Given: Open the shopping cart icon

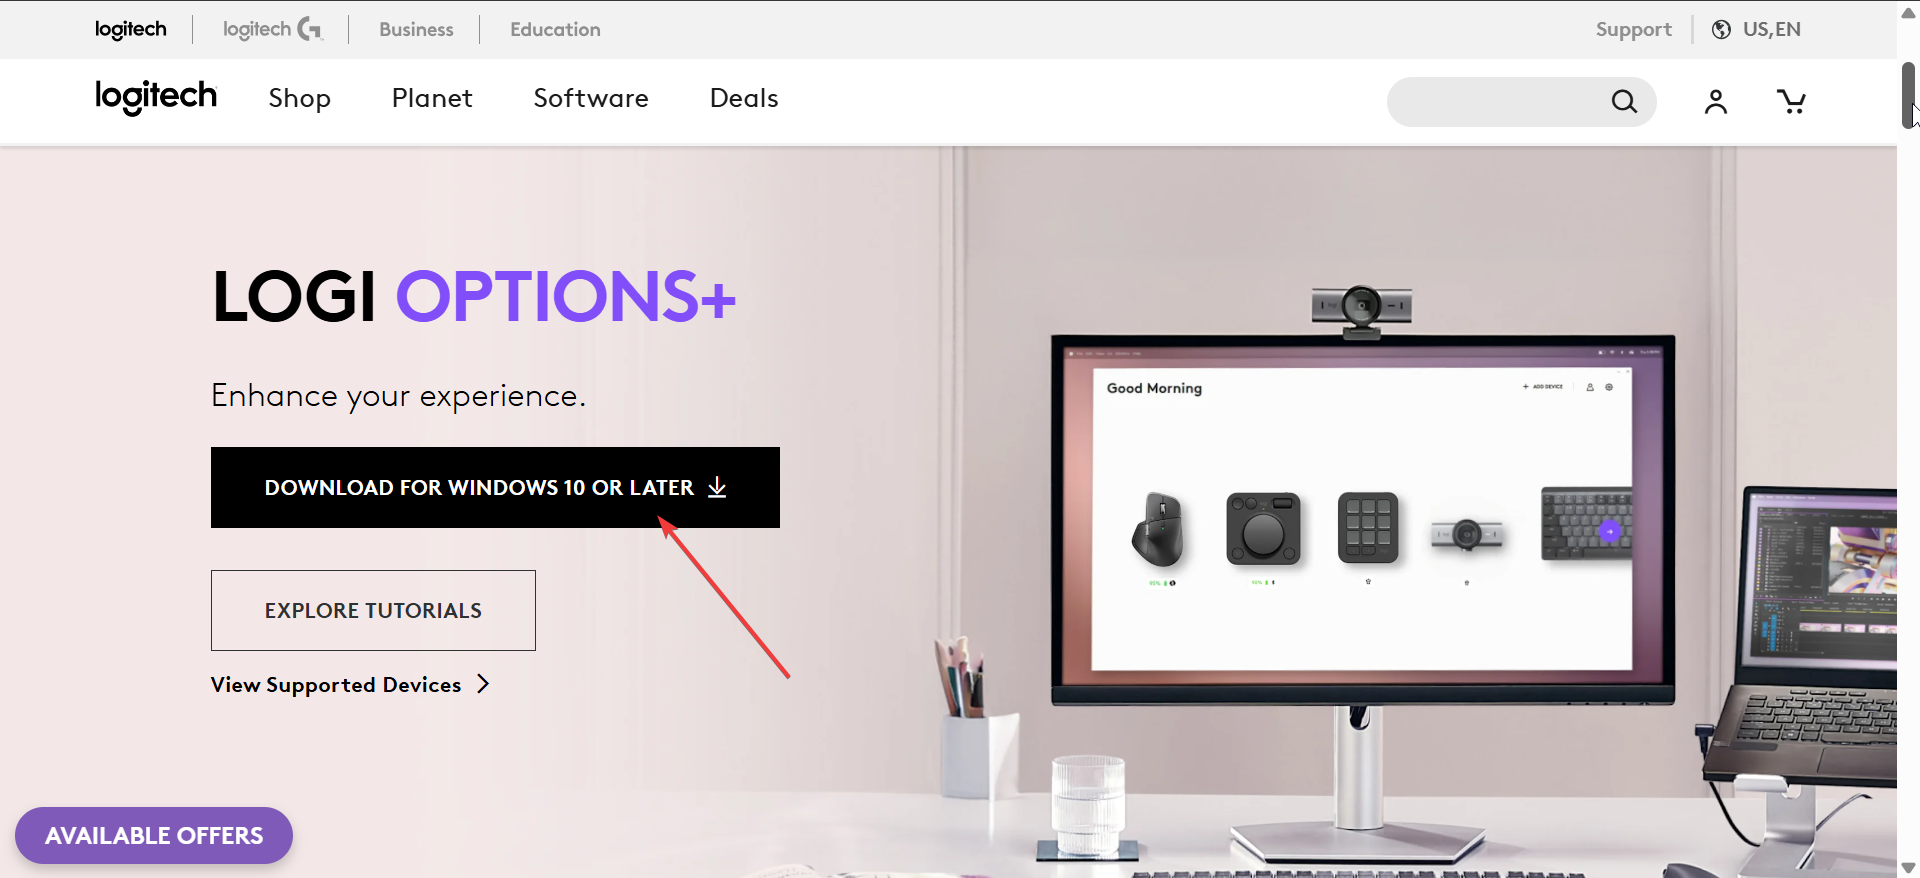Looking at the screenshot, I should [1791, 101].
